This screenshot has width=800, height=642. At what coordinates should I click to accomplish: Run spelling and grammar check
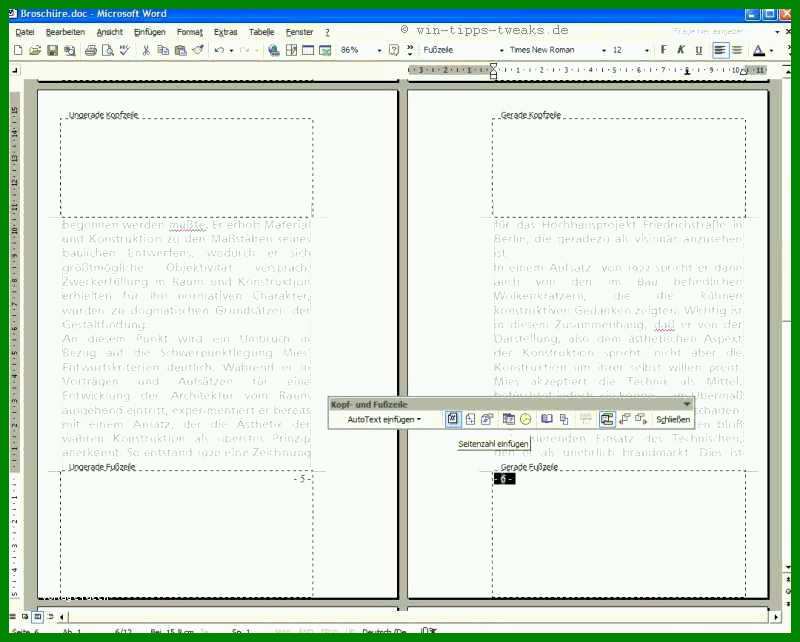click(124, 50)
